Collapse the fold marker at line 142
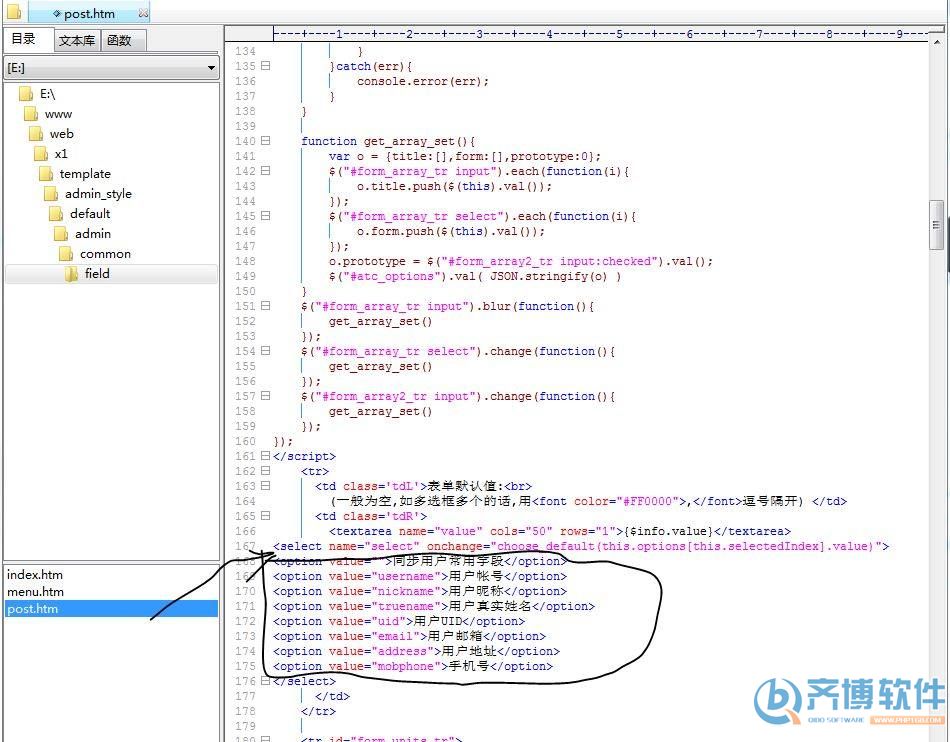 pos(265,171)
